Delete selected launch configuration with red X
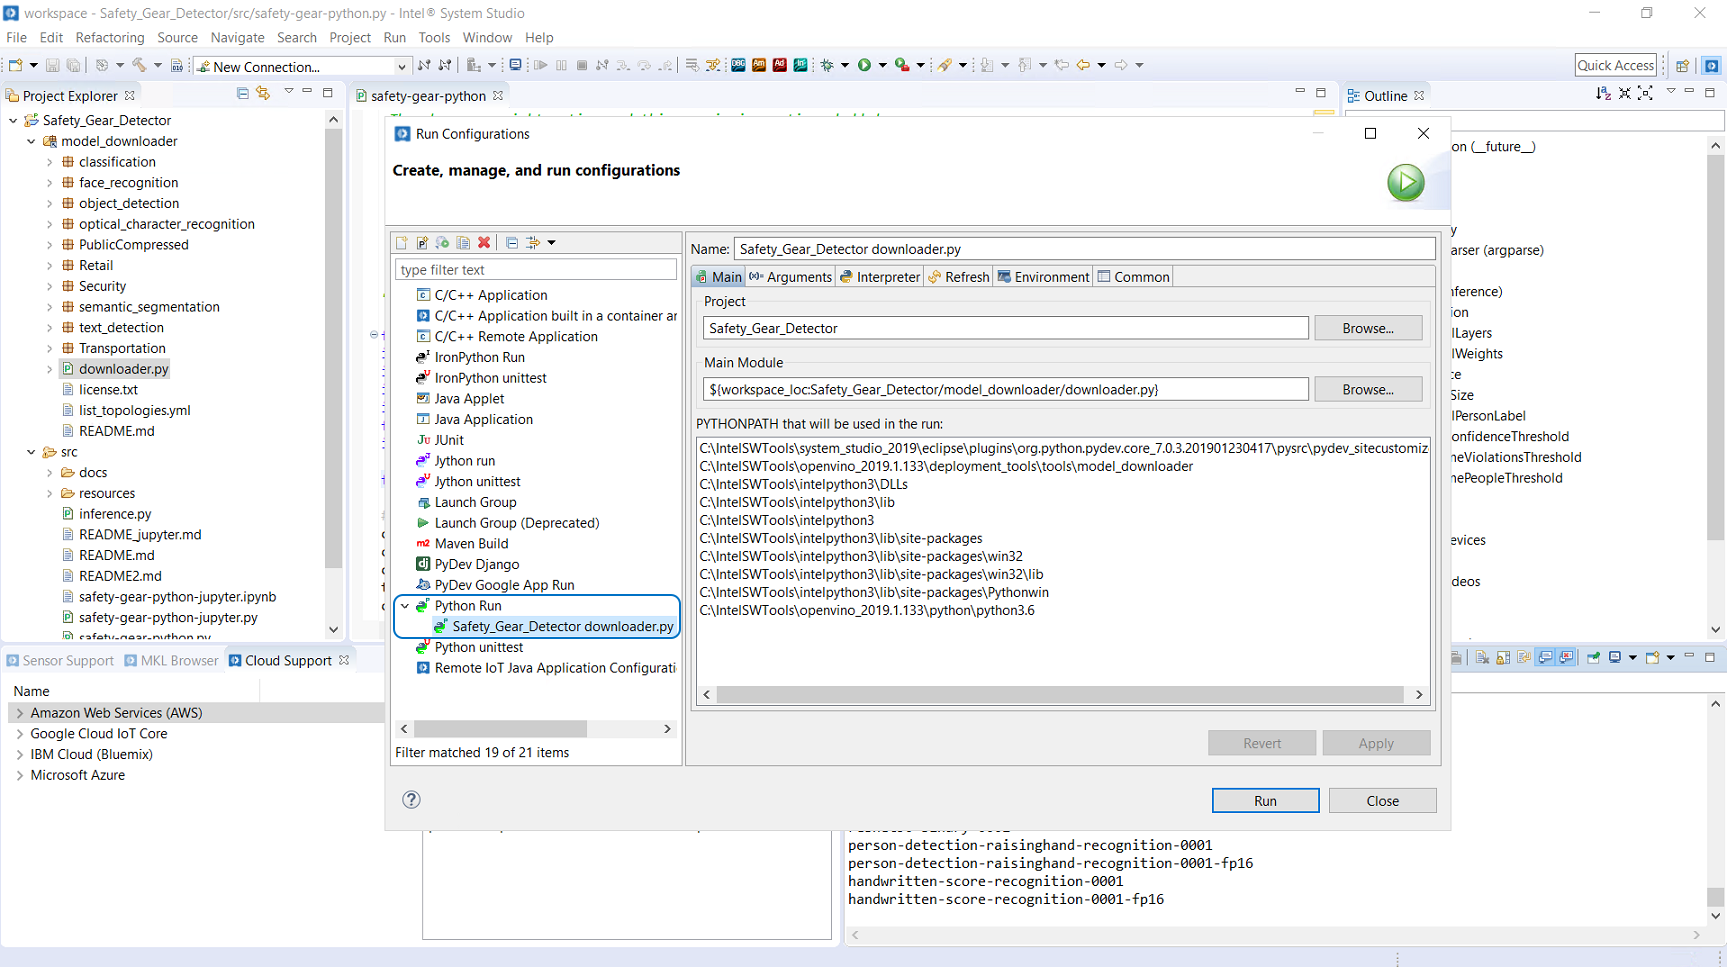 484,243
